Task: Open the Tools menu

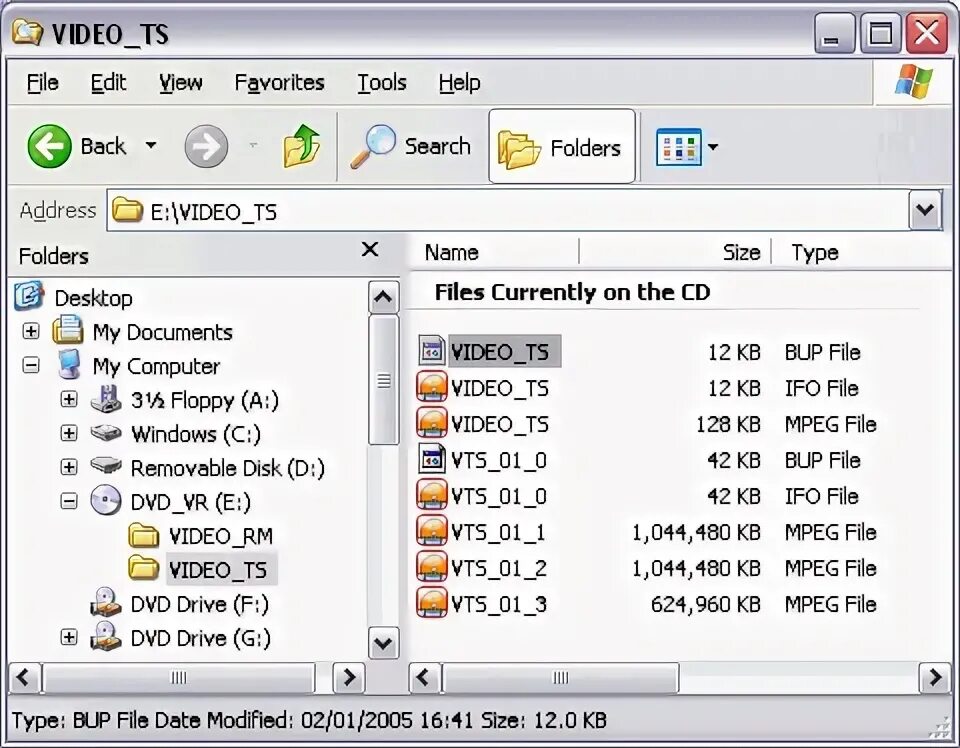Action: [381, 82]
